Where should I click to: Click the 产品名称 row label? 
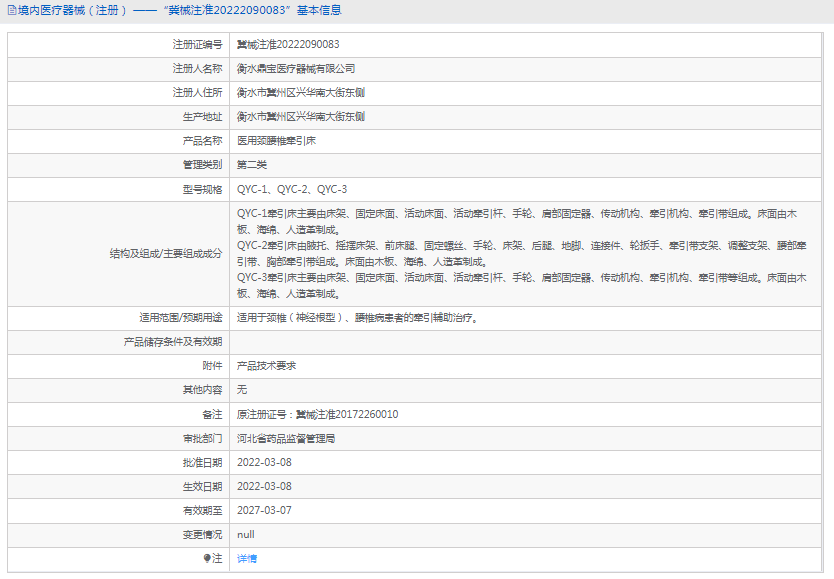click(202, 141)
